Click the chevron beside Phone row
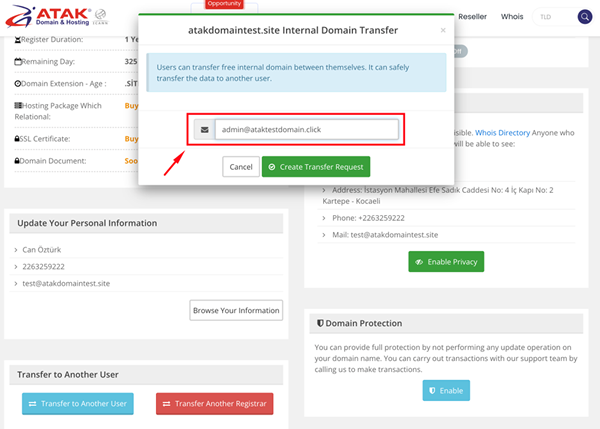The height and width of the screenshot is (429, 600). 324,218
